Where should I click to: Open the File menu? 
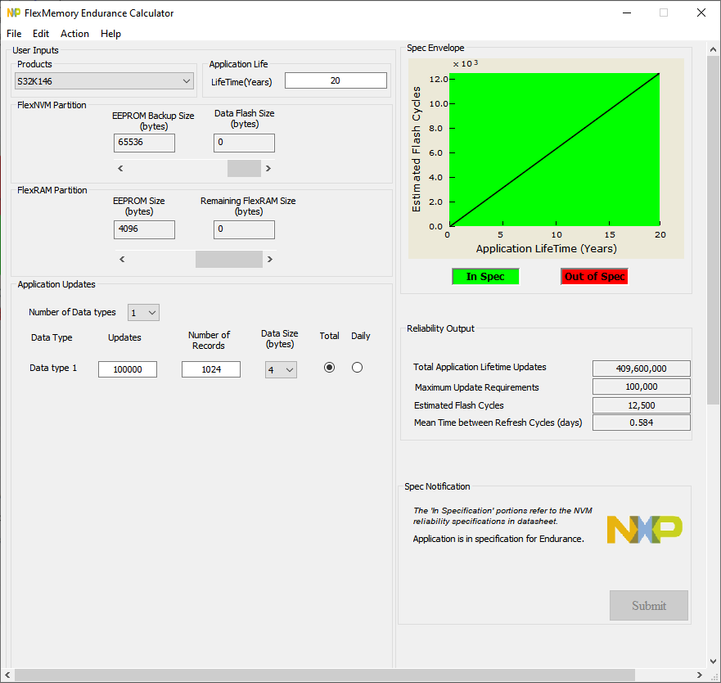pos(14,34)
